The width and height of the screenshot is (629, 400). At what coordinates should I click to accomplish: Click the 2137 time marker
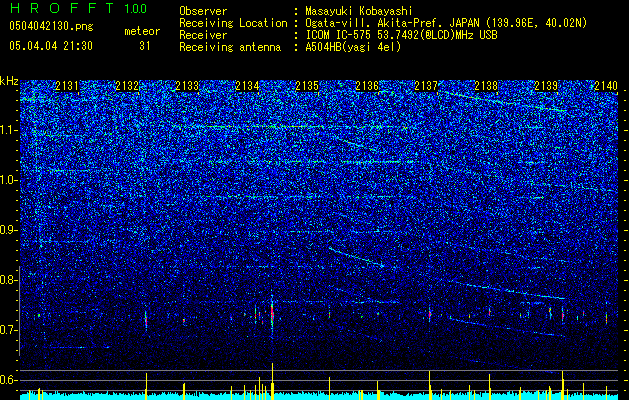pyautogui.click(x=426, y=86)
